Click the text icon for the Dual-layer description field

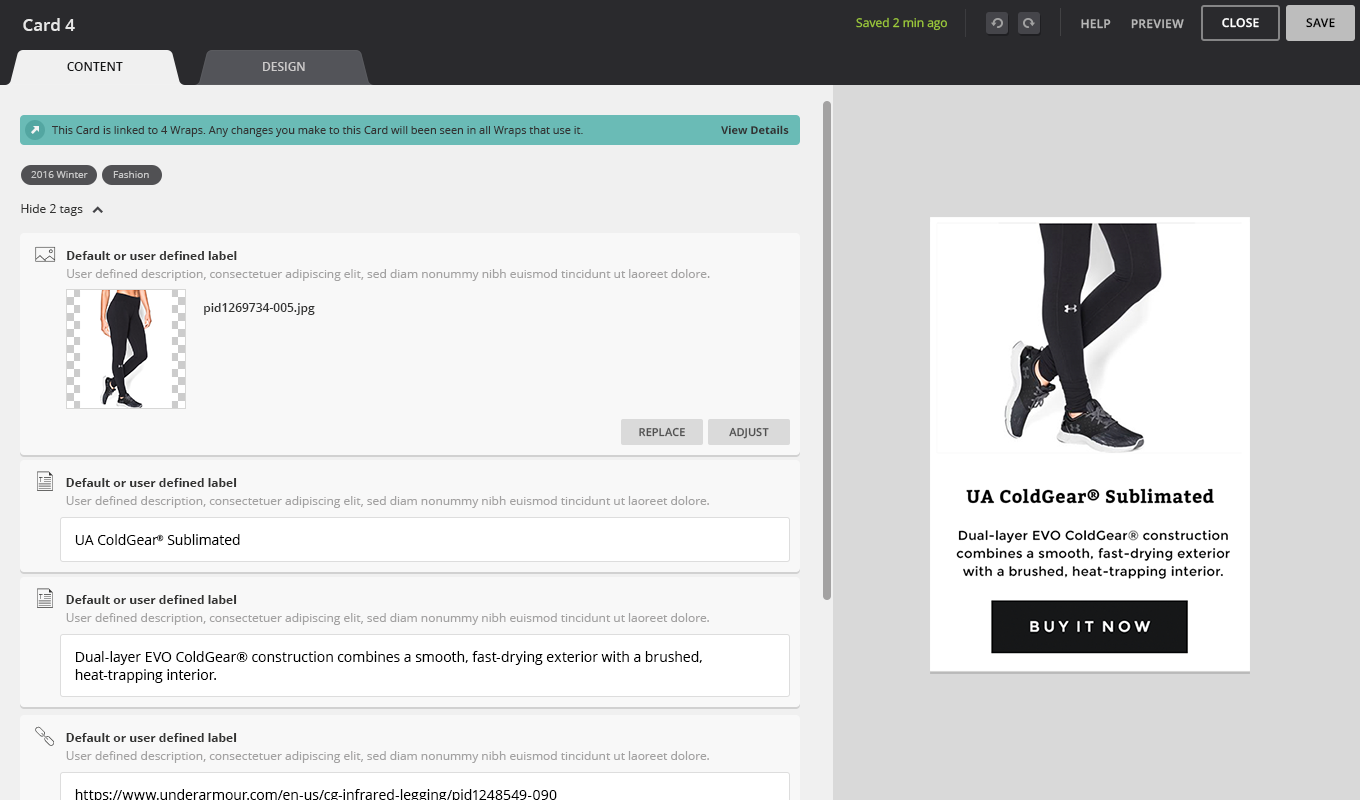click(44, 599)
